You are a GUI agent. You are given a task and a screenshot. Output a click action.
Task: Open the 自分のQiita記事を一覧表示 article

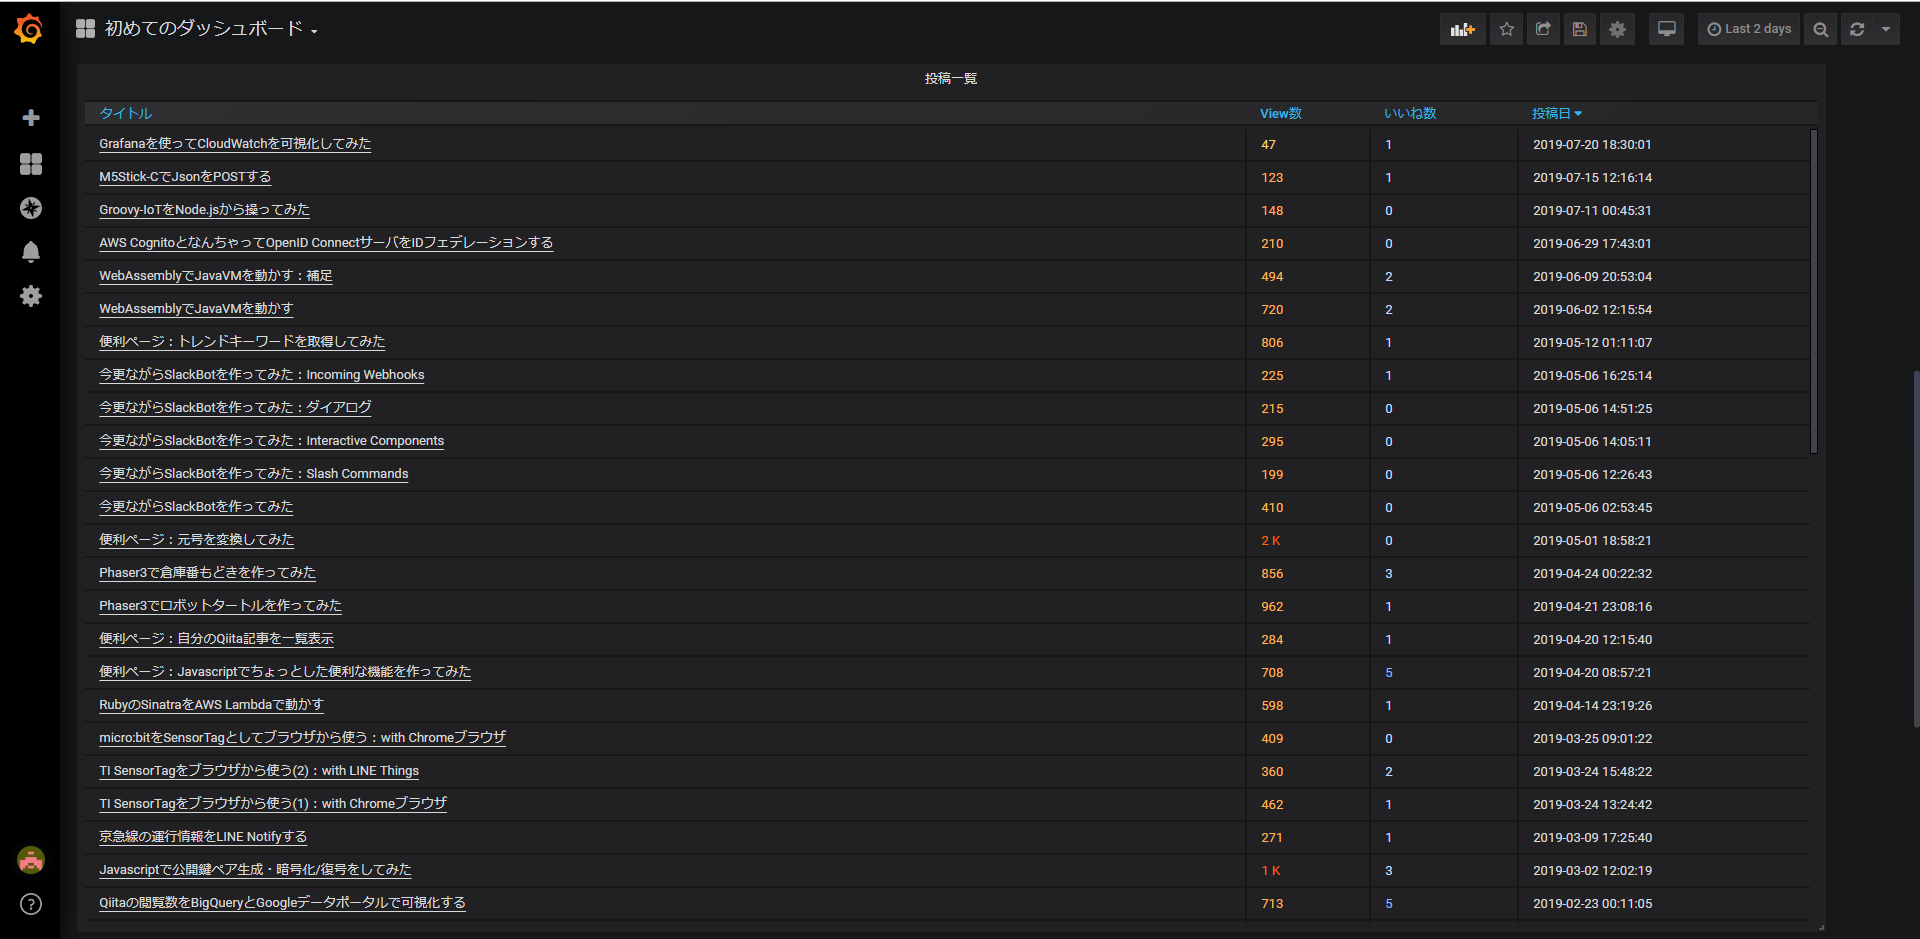coord(216,639)
